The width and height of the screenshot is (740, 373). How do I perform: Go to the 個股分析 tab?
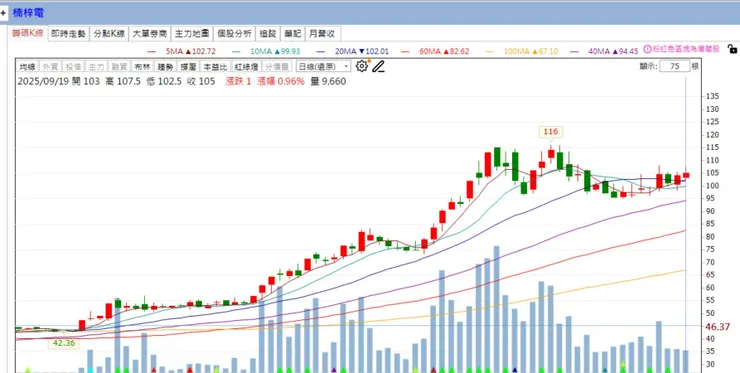coord(234,34)
